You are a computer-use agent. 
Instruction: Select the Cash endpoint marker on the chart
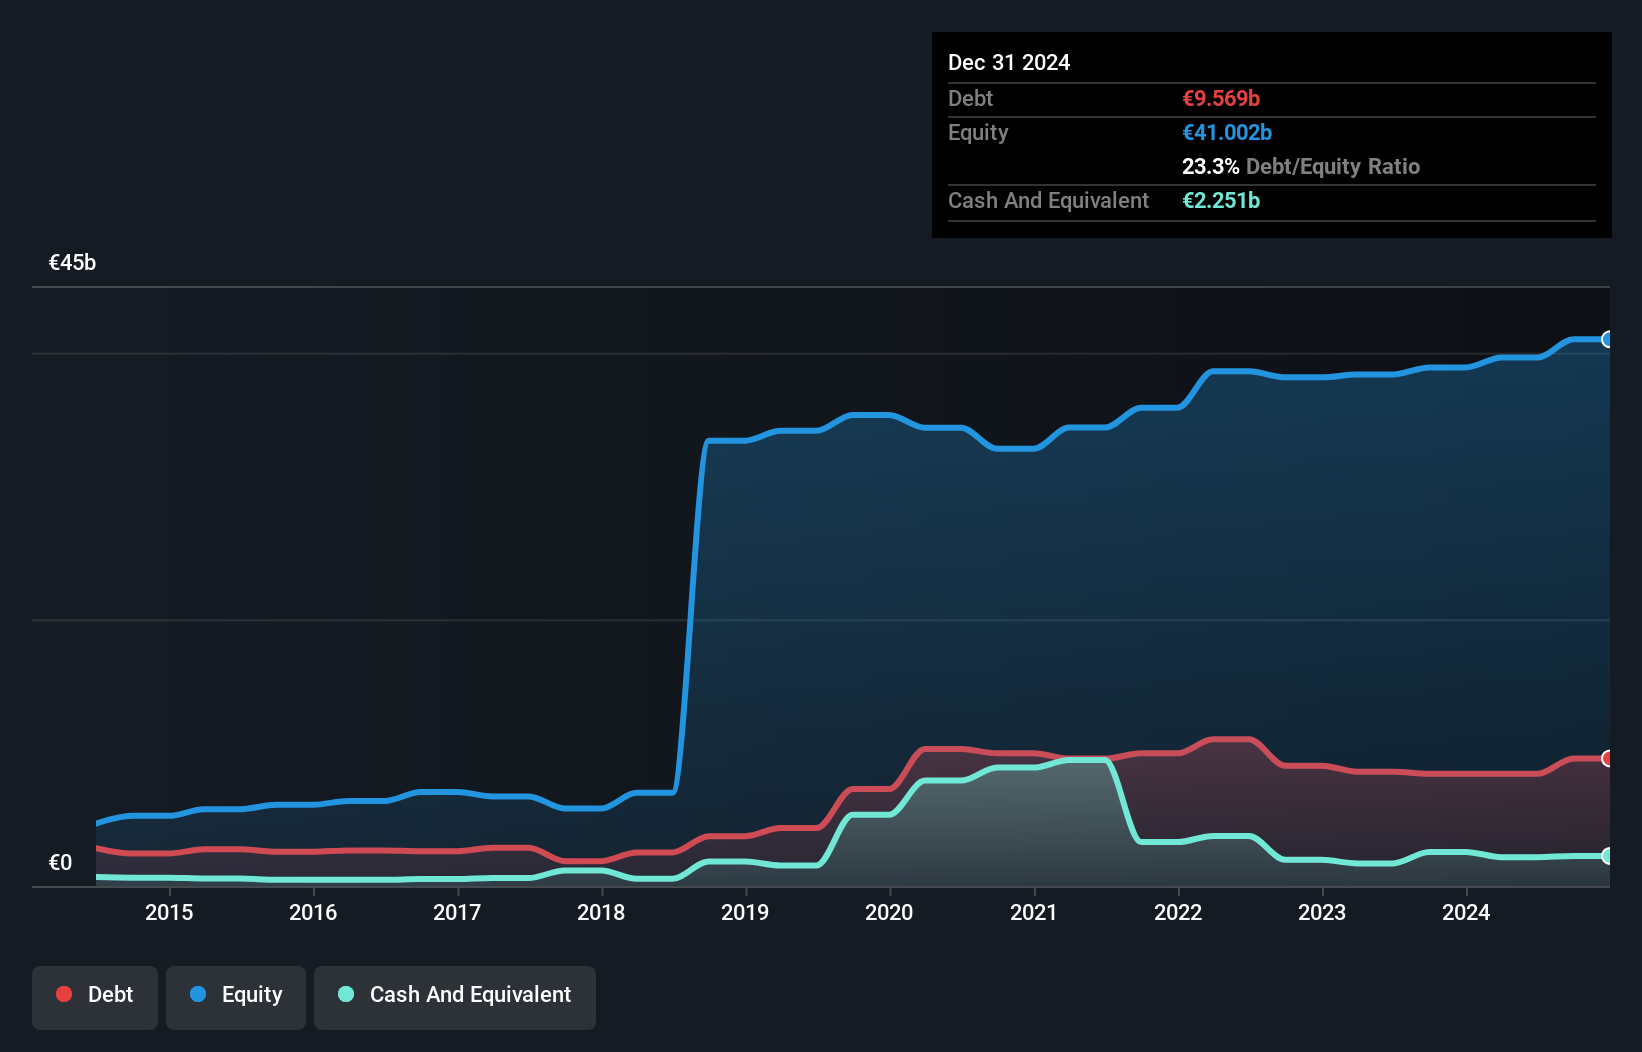click(x=1607, y=855)
